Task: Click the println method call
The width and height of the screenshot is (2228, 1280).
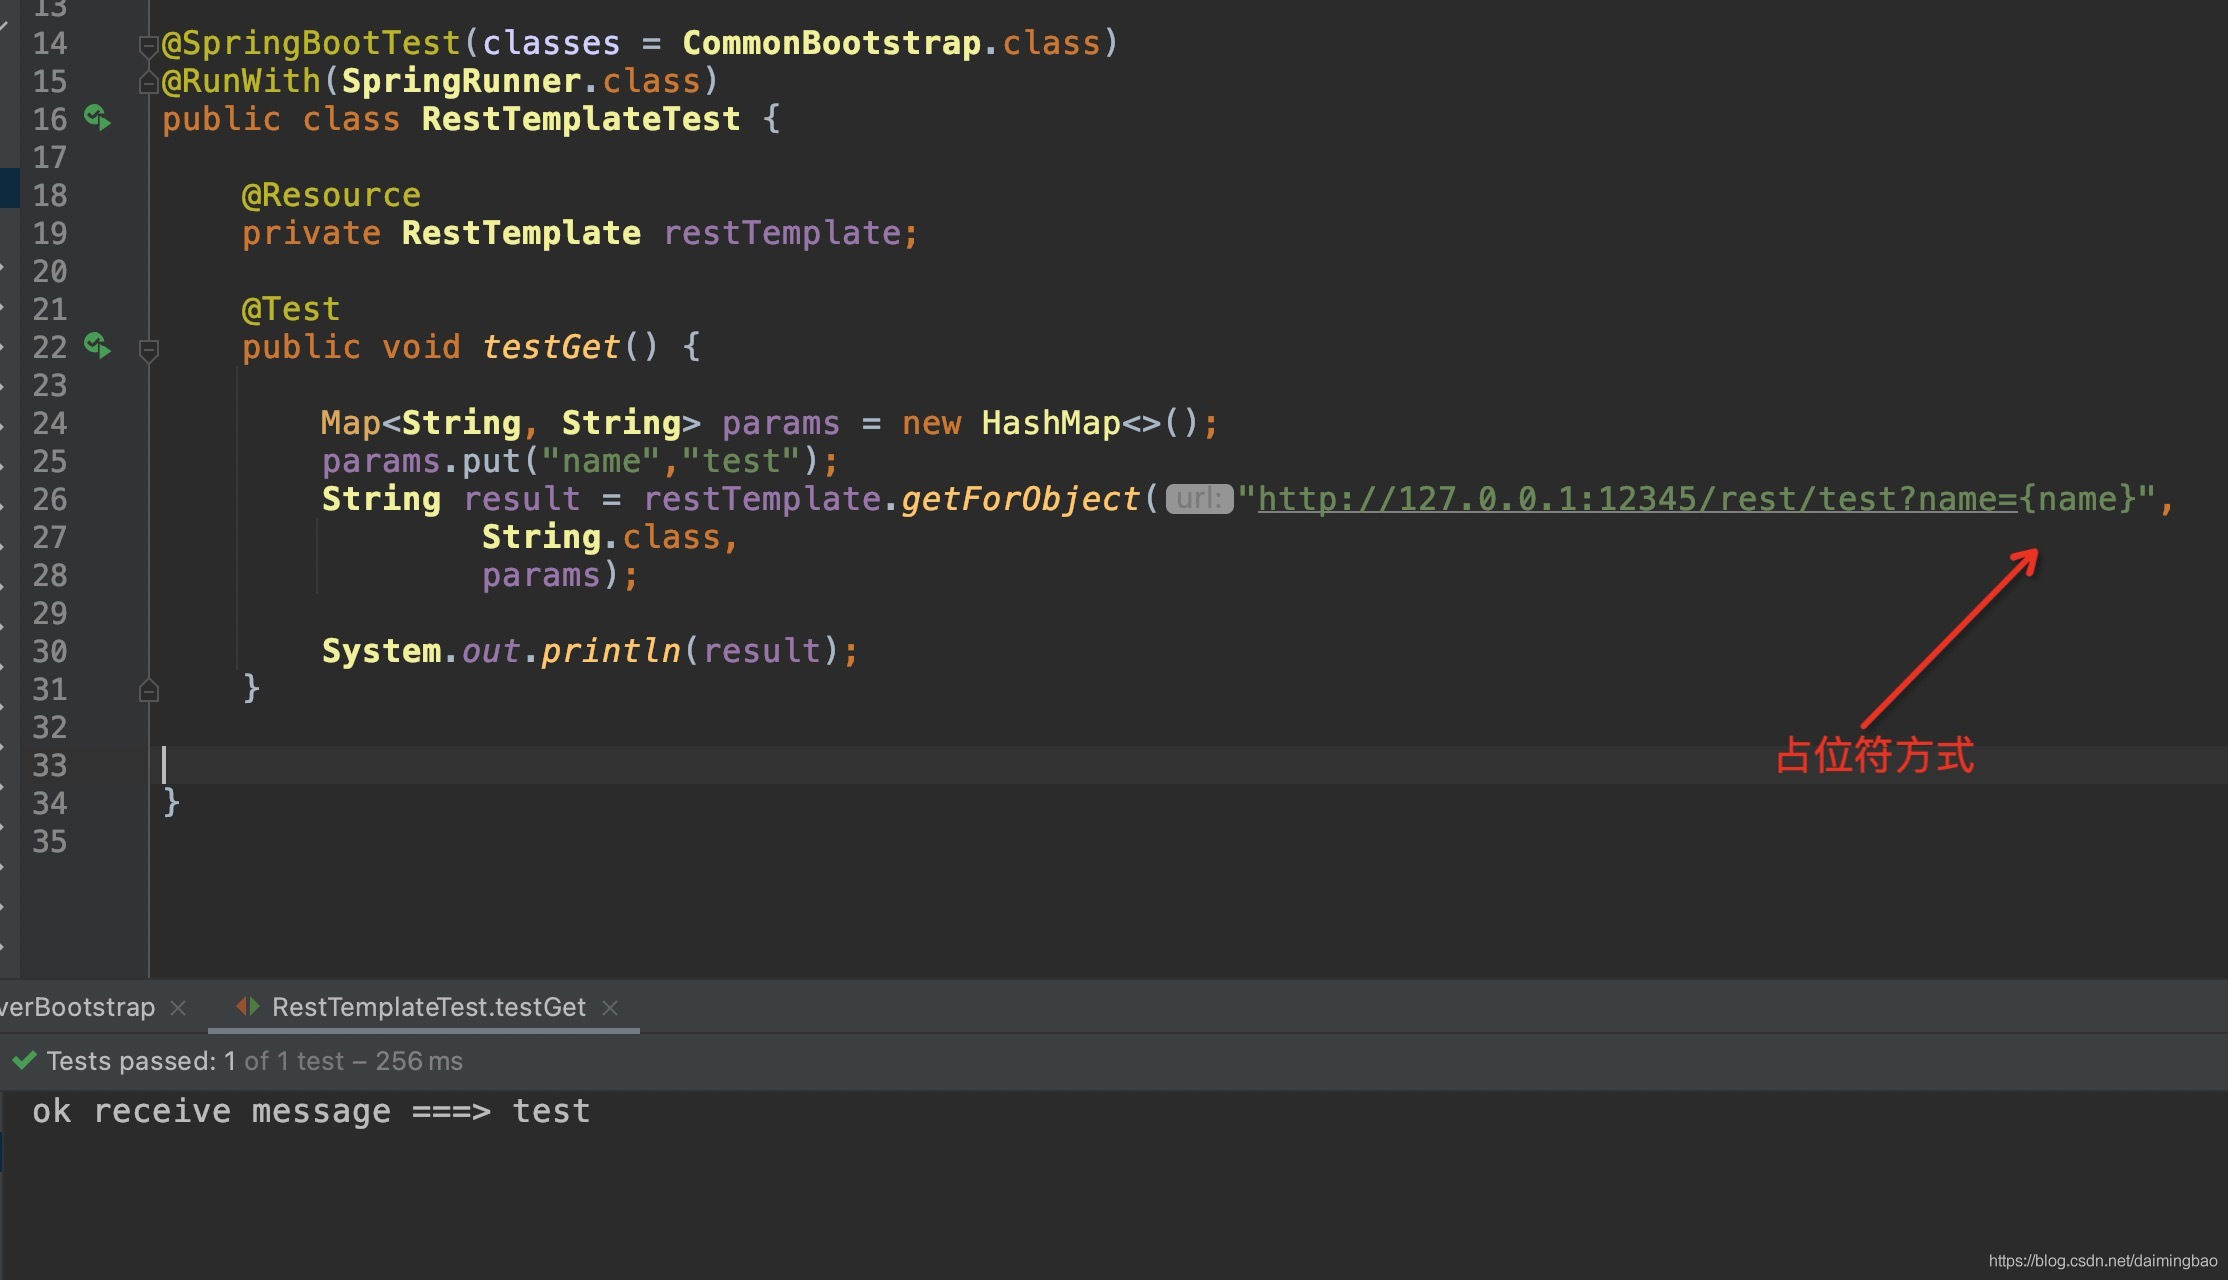Action: pyautogui.click(x=611, y=651)
